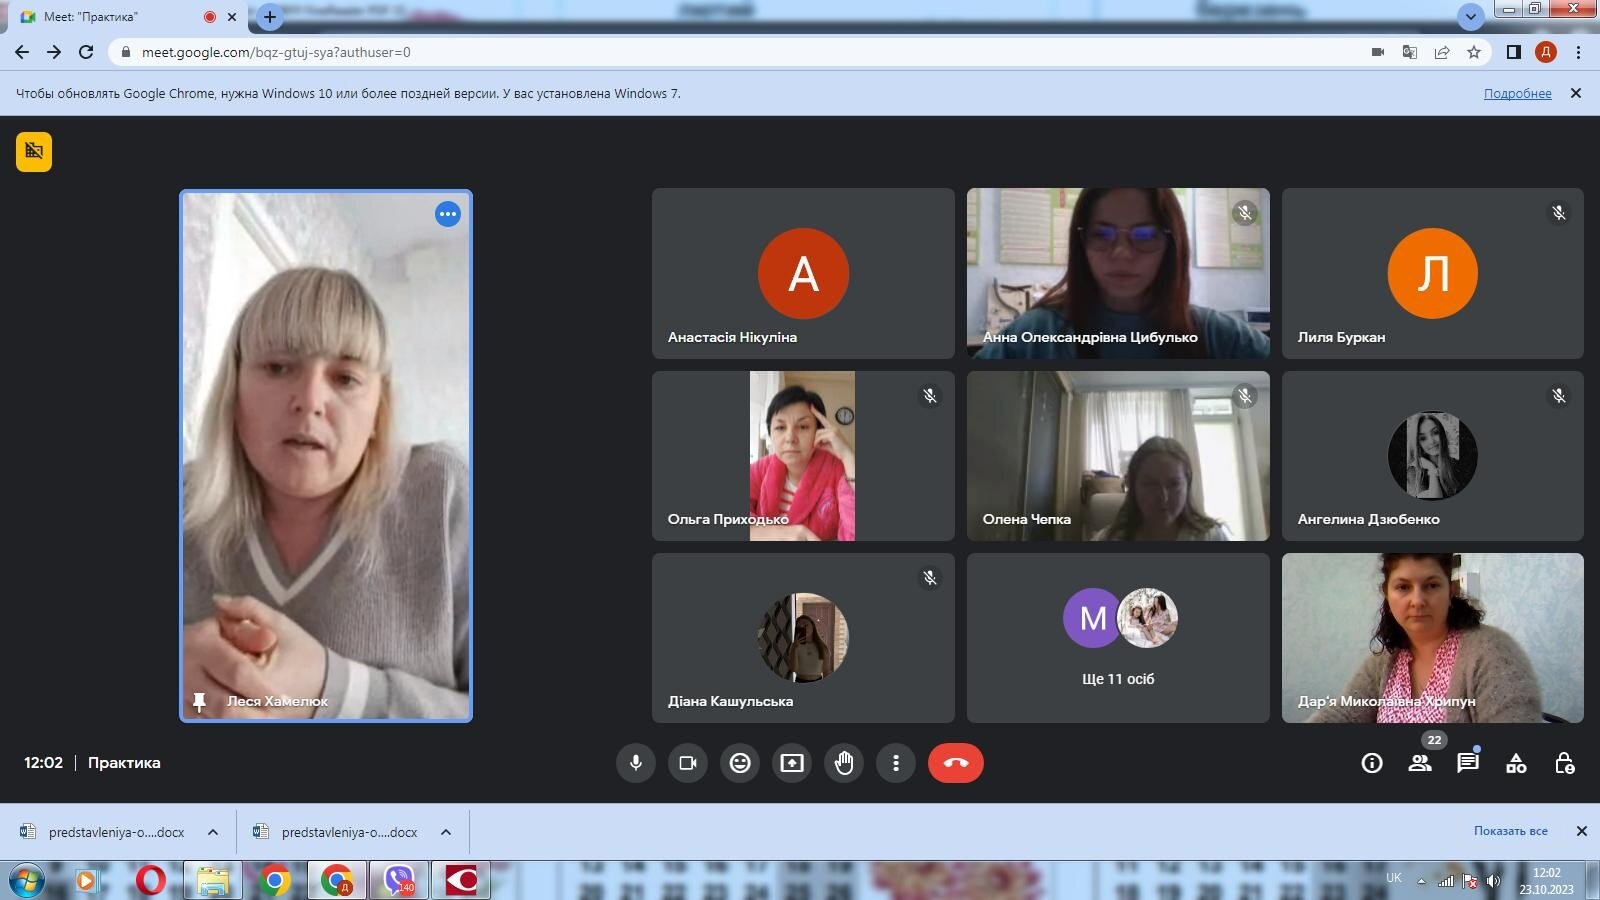Raise hand with the hand icon
The width and height of the screenshot is (1600, 900).
click(844, 763)
